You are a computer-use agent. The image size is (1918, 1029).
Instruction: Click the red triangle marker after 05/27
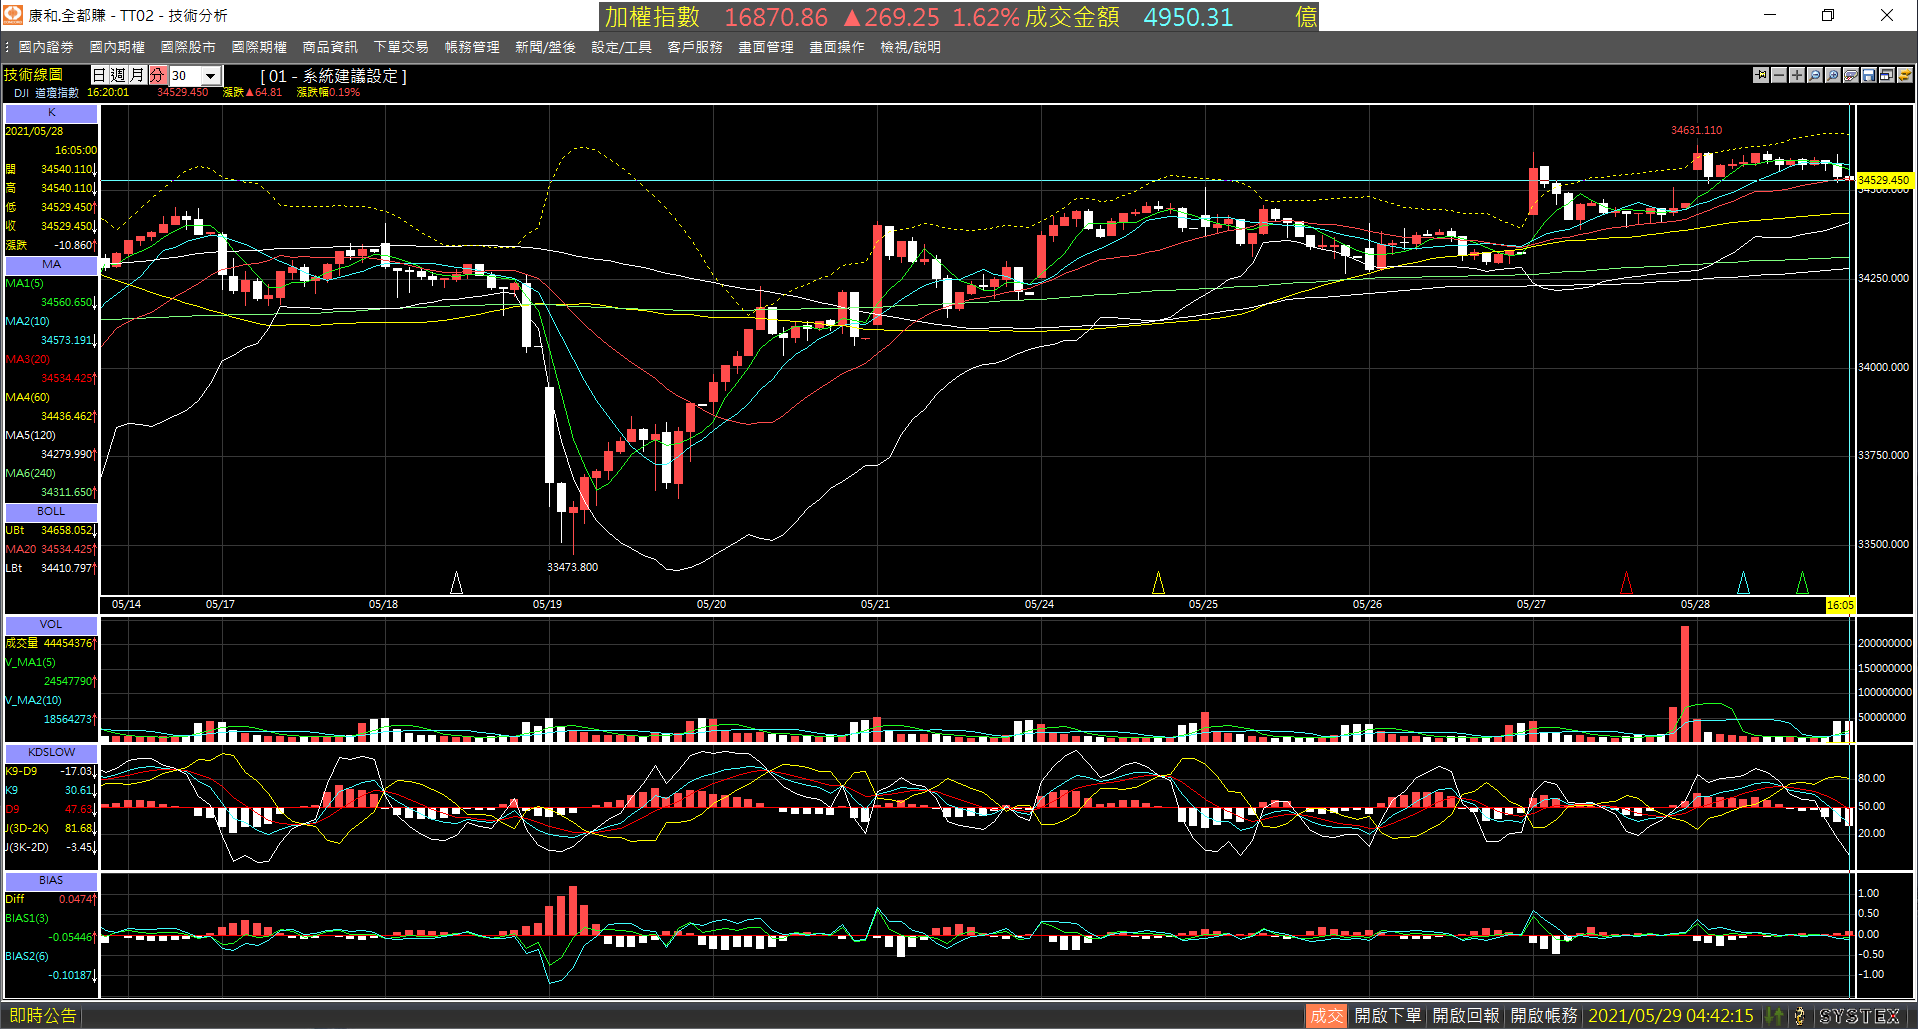pyautogui.click(x=1627, y=582)
